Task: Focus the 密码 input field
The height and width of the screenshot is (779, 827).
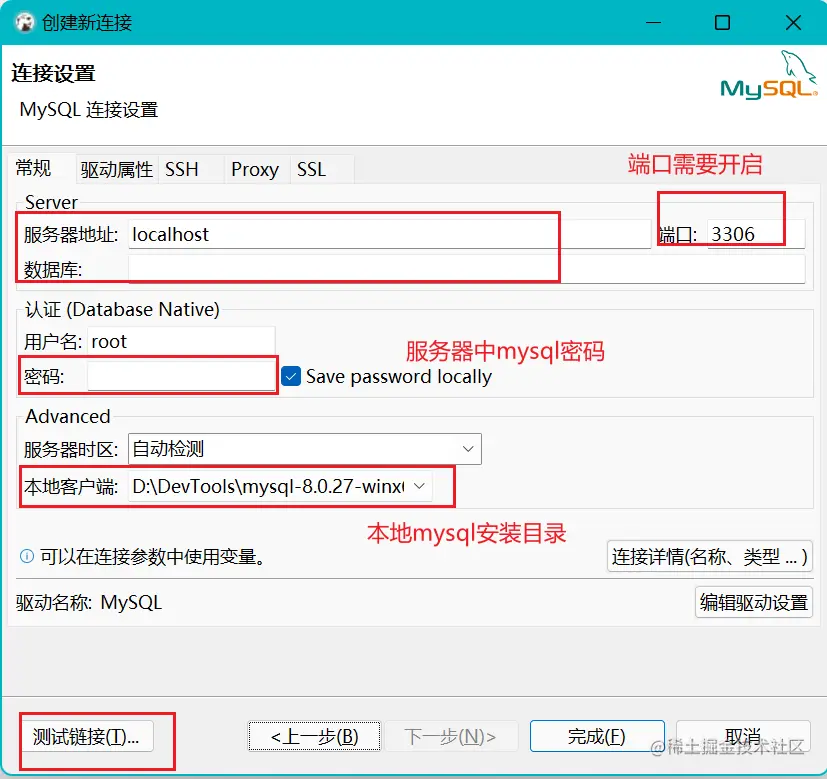Action: [181, 377]
